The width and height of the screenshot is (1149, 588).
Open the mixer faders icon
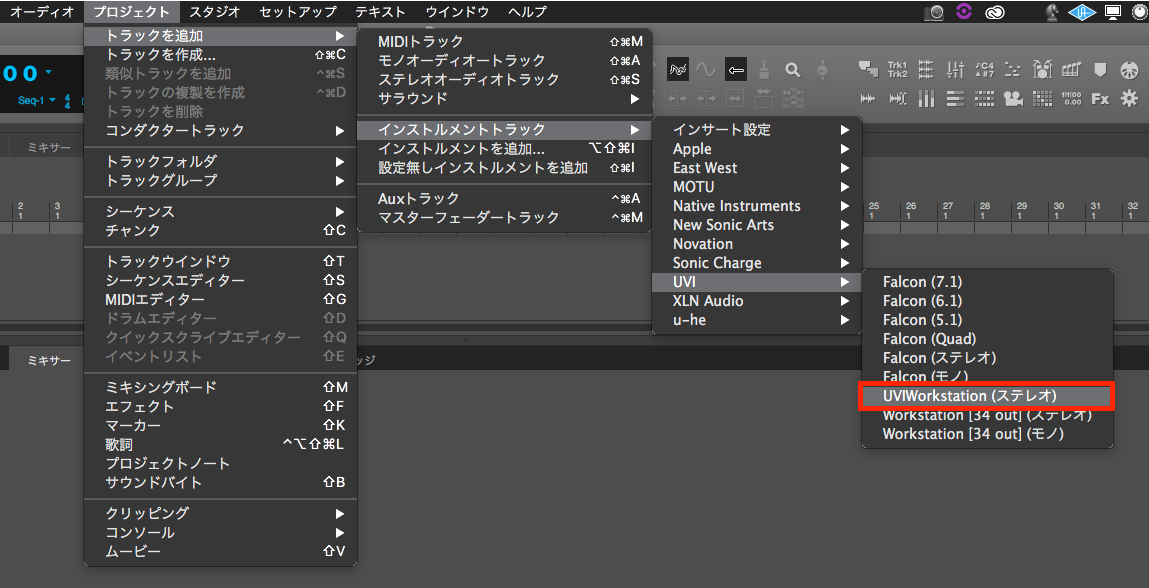(x=956, y=70)
